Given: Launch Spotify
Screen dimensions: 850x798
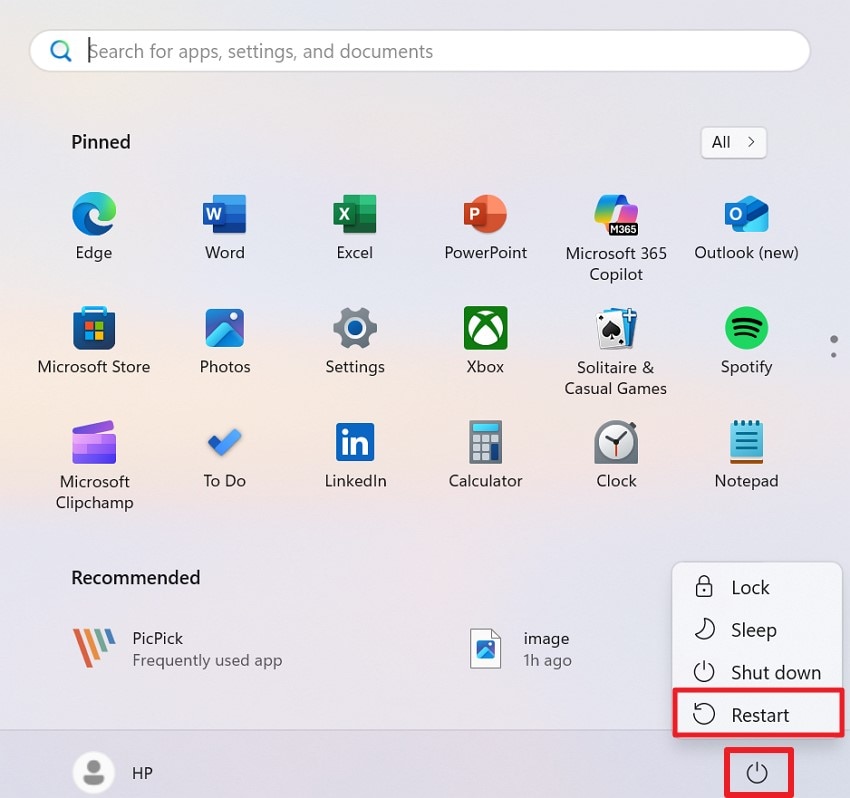Looking at the screenshot, I should tap(746, 341).
